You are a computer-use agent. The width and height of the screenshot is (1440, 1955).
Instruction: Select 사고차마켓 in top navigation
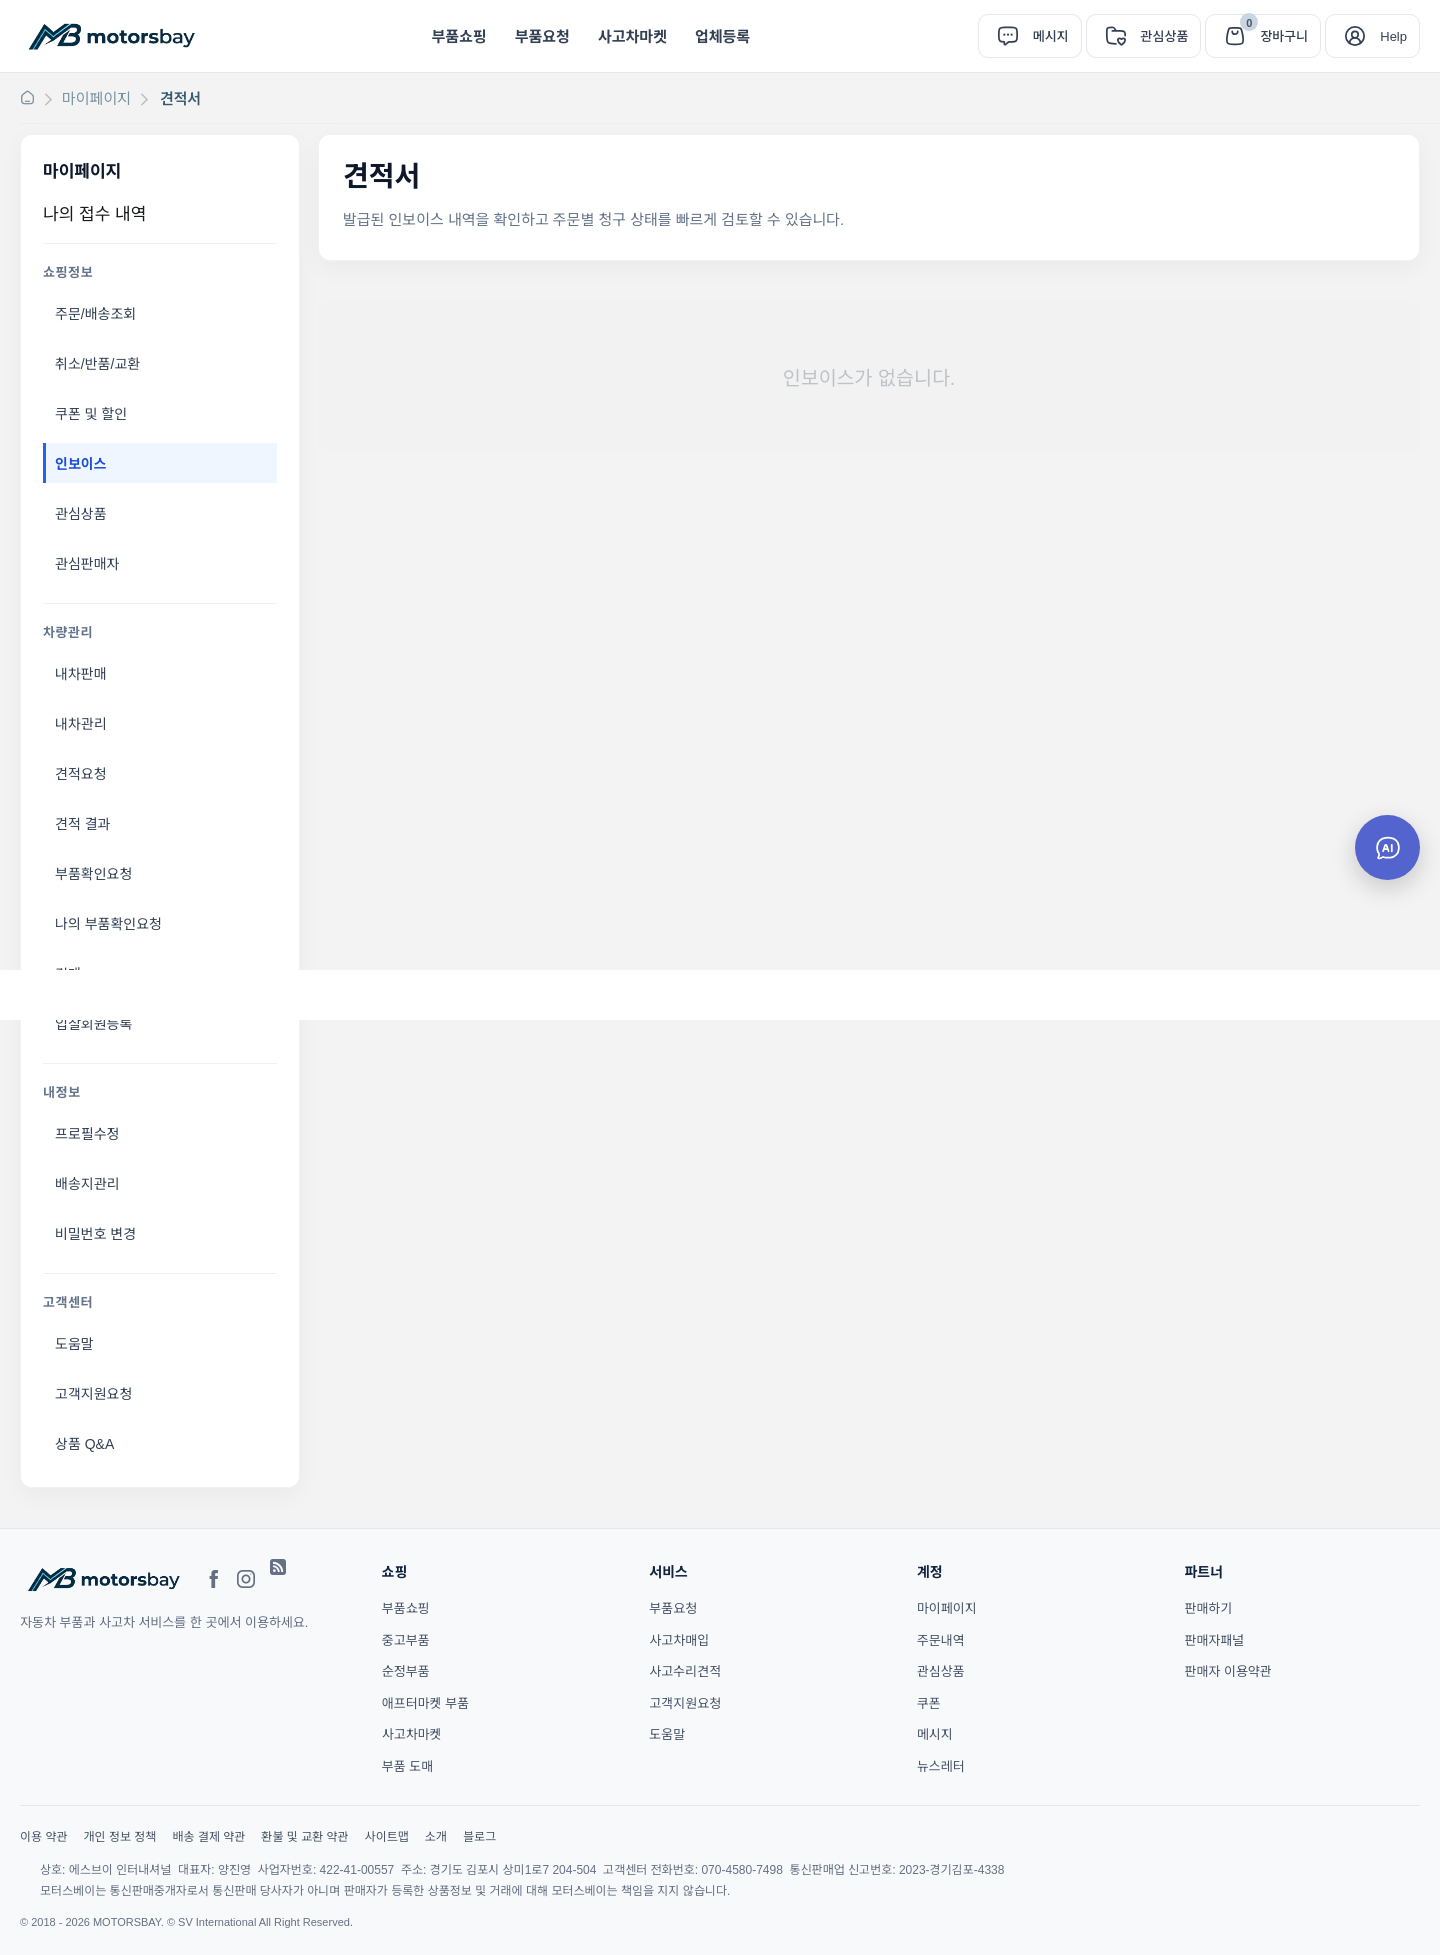point(632,36)
